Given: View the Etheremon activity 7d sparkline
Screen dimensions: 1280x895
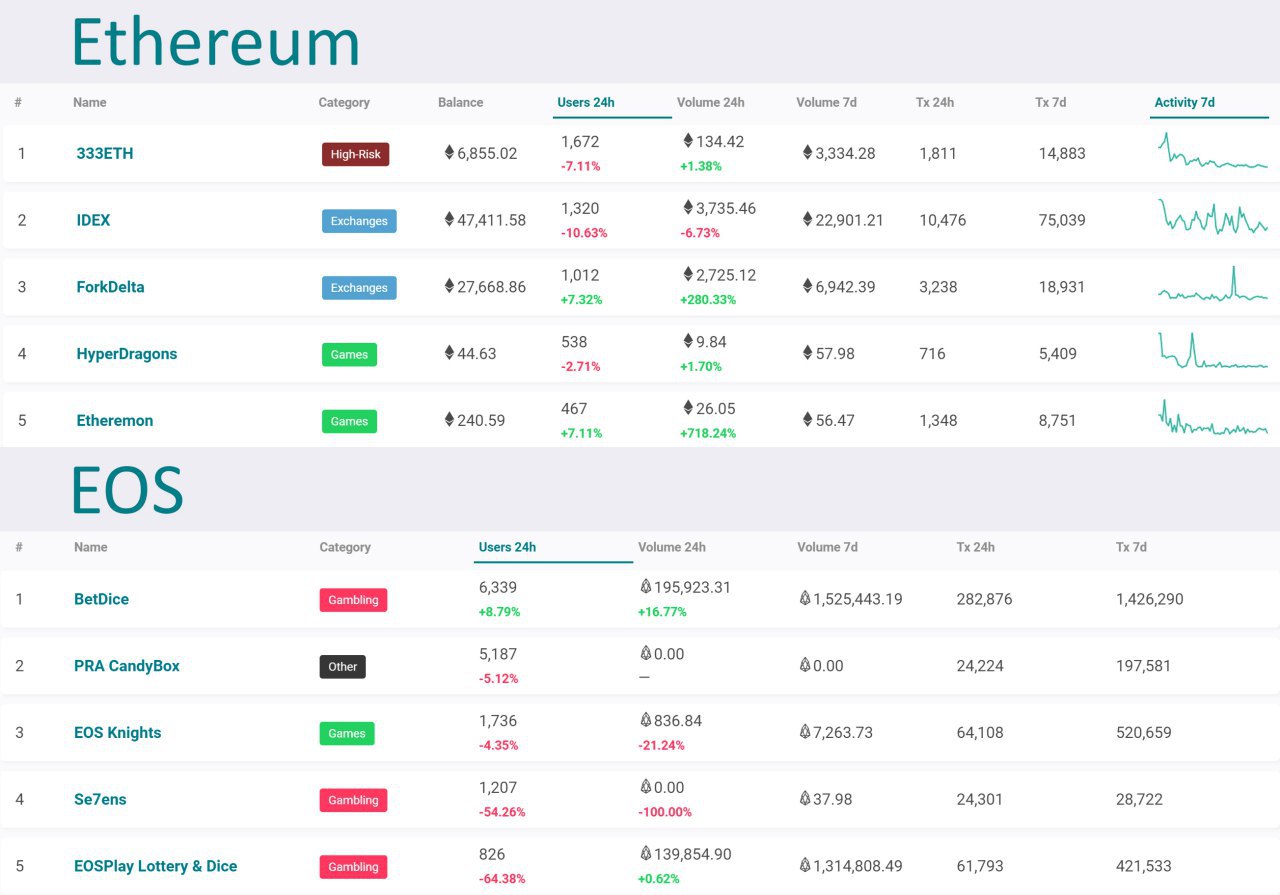Looking at the screenshot, I should point(1213,418).
